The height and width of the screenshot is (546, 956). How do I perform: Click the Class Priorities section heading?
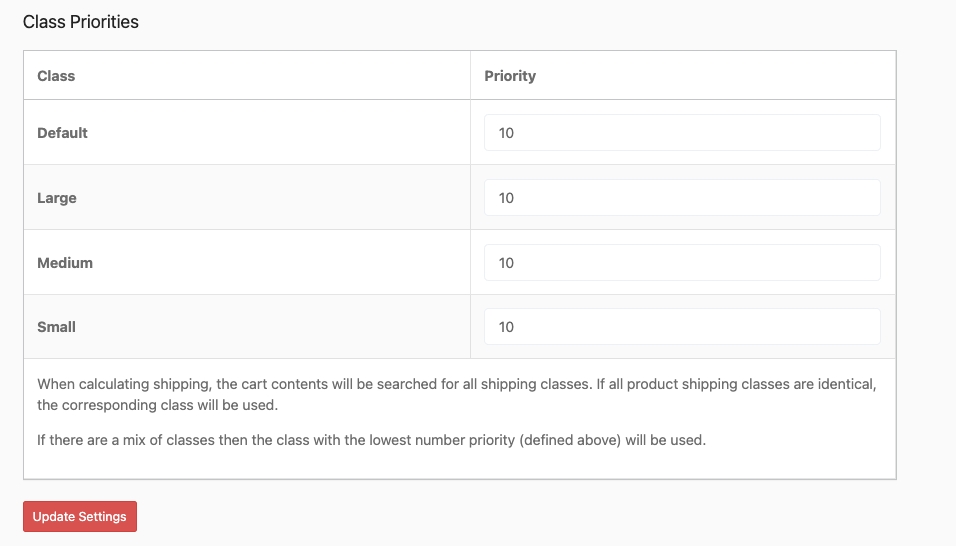pyautogui.click(x=80, y=22)
